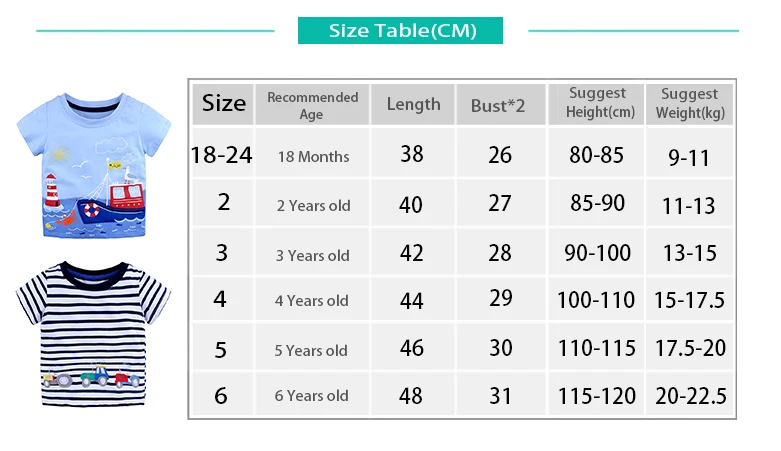This screenshot has width=781, height=451.
Task: Click the Bust*2 column header
Action: 501,104
